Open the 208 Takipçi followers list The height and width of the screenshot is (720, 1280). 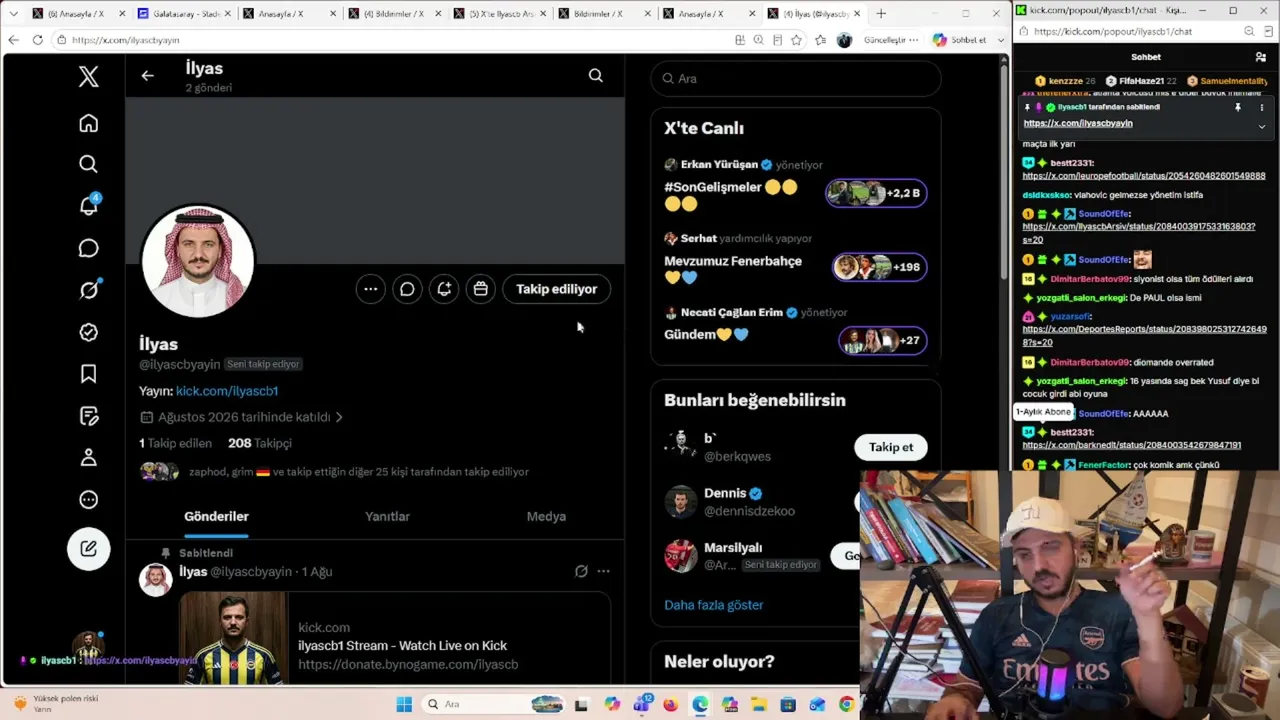[260, 443]
